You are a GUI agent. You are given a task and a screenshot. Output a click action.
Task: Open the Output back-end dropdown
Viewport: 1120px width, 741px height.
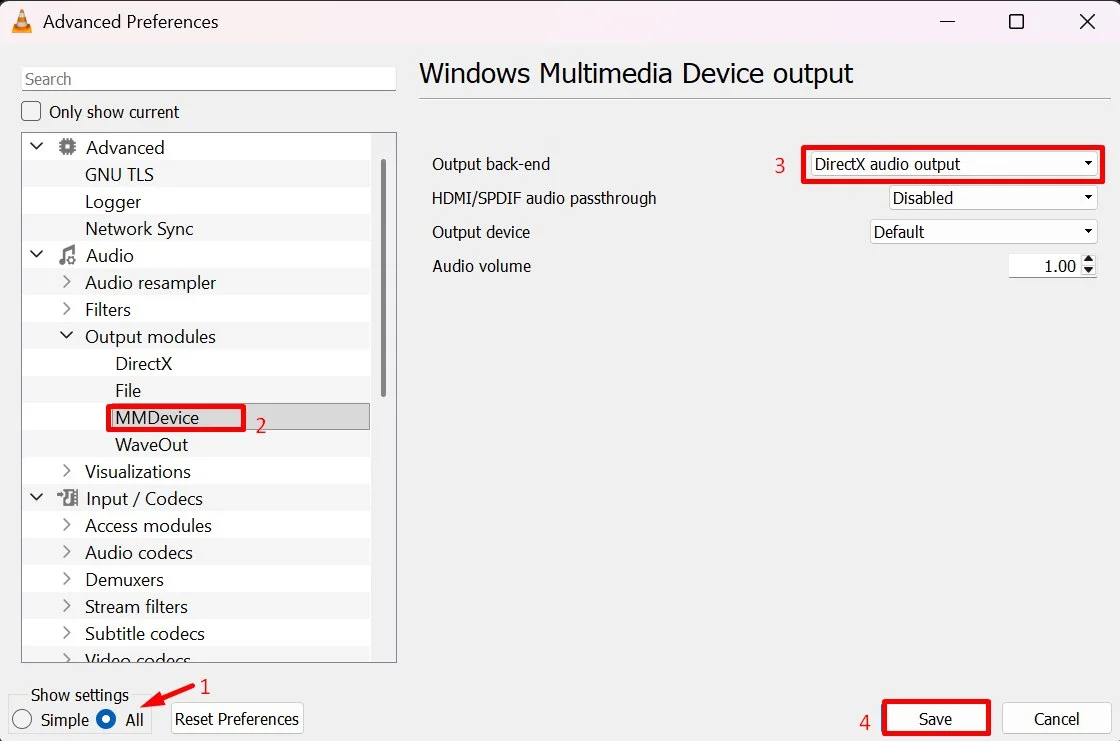[954, 164]
